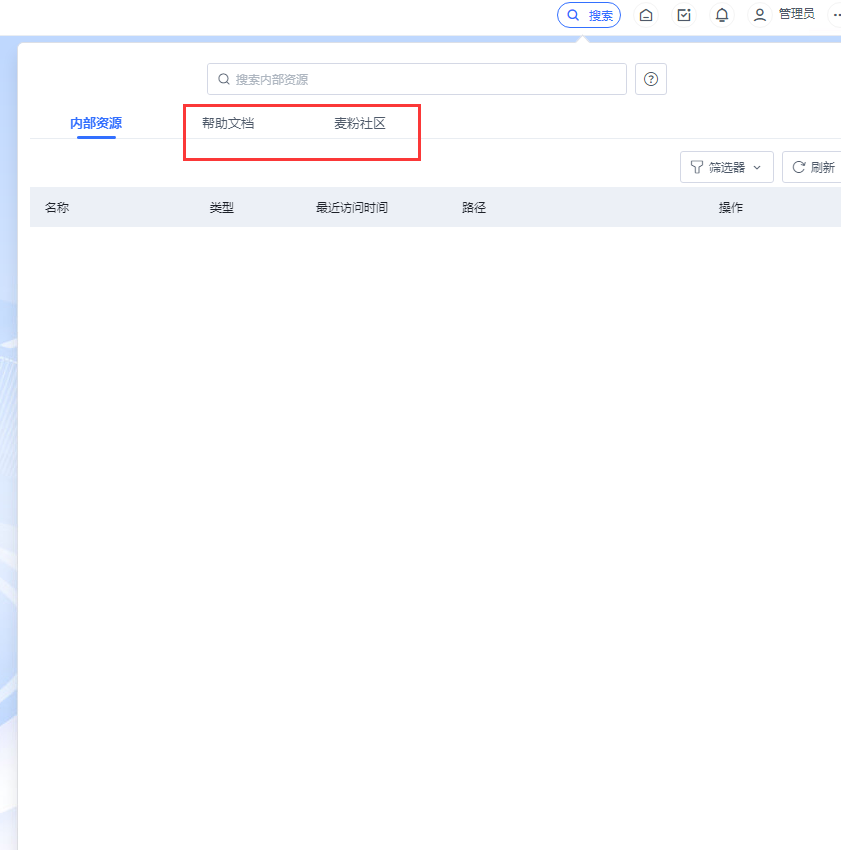Switch to the 帮助文档 tab
Viewport: 841px width, 850px height.
click(228, 124)
